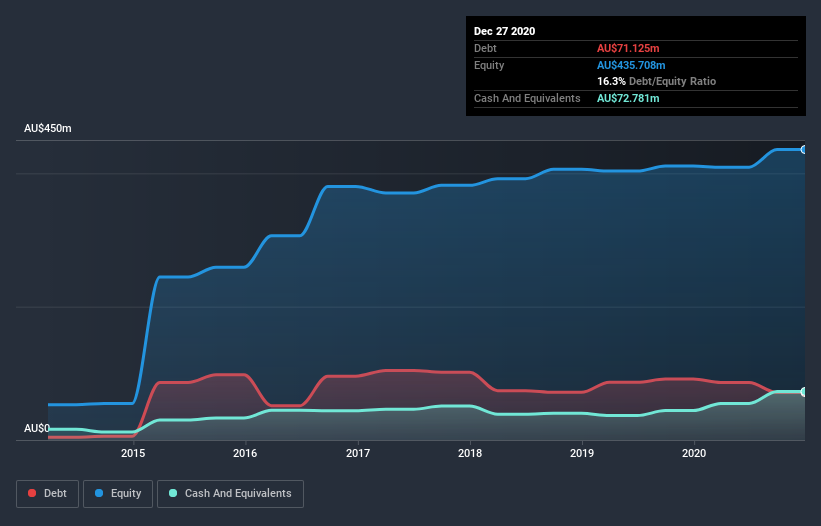821x526 pixels.
Task: Click the 16.3% Debt/Equity Ratio text
Action: pos(656,81)
